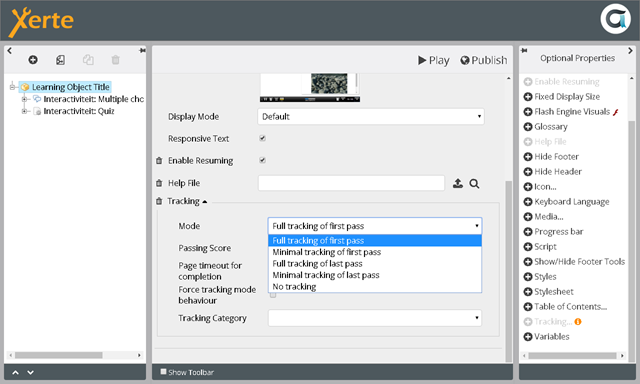640x384 pixels.
Task: Add Icon optional property
Action: click(x=540, y=187)
